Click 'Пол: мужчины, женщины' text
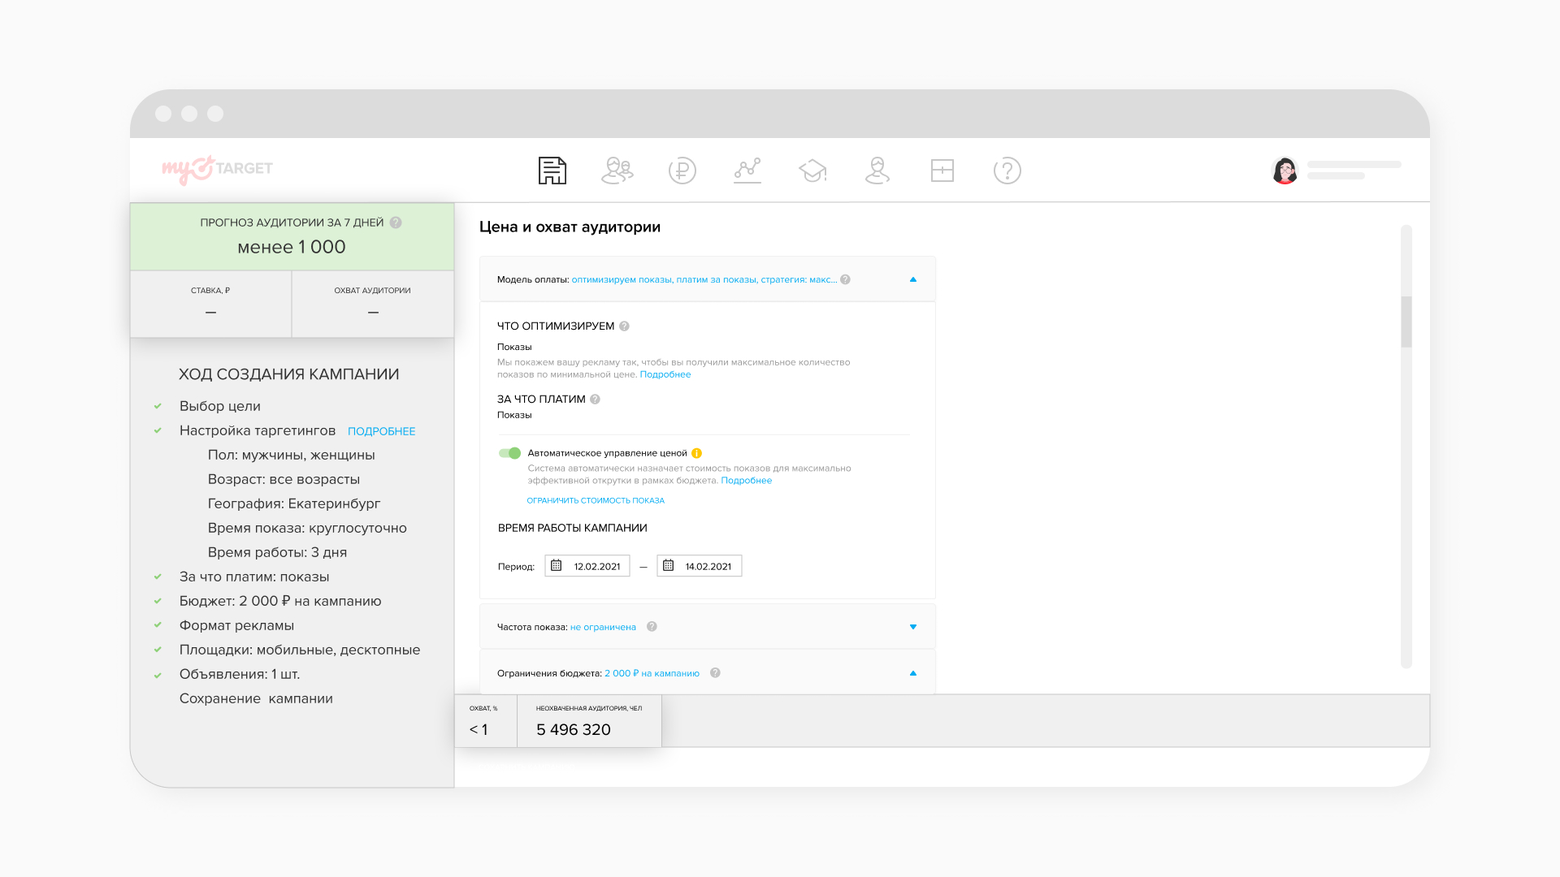 (291, 455)
